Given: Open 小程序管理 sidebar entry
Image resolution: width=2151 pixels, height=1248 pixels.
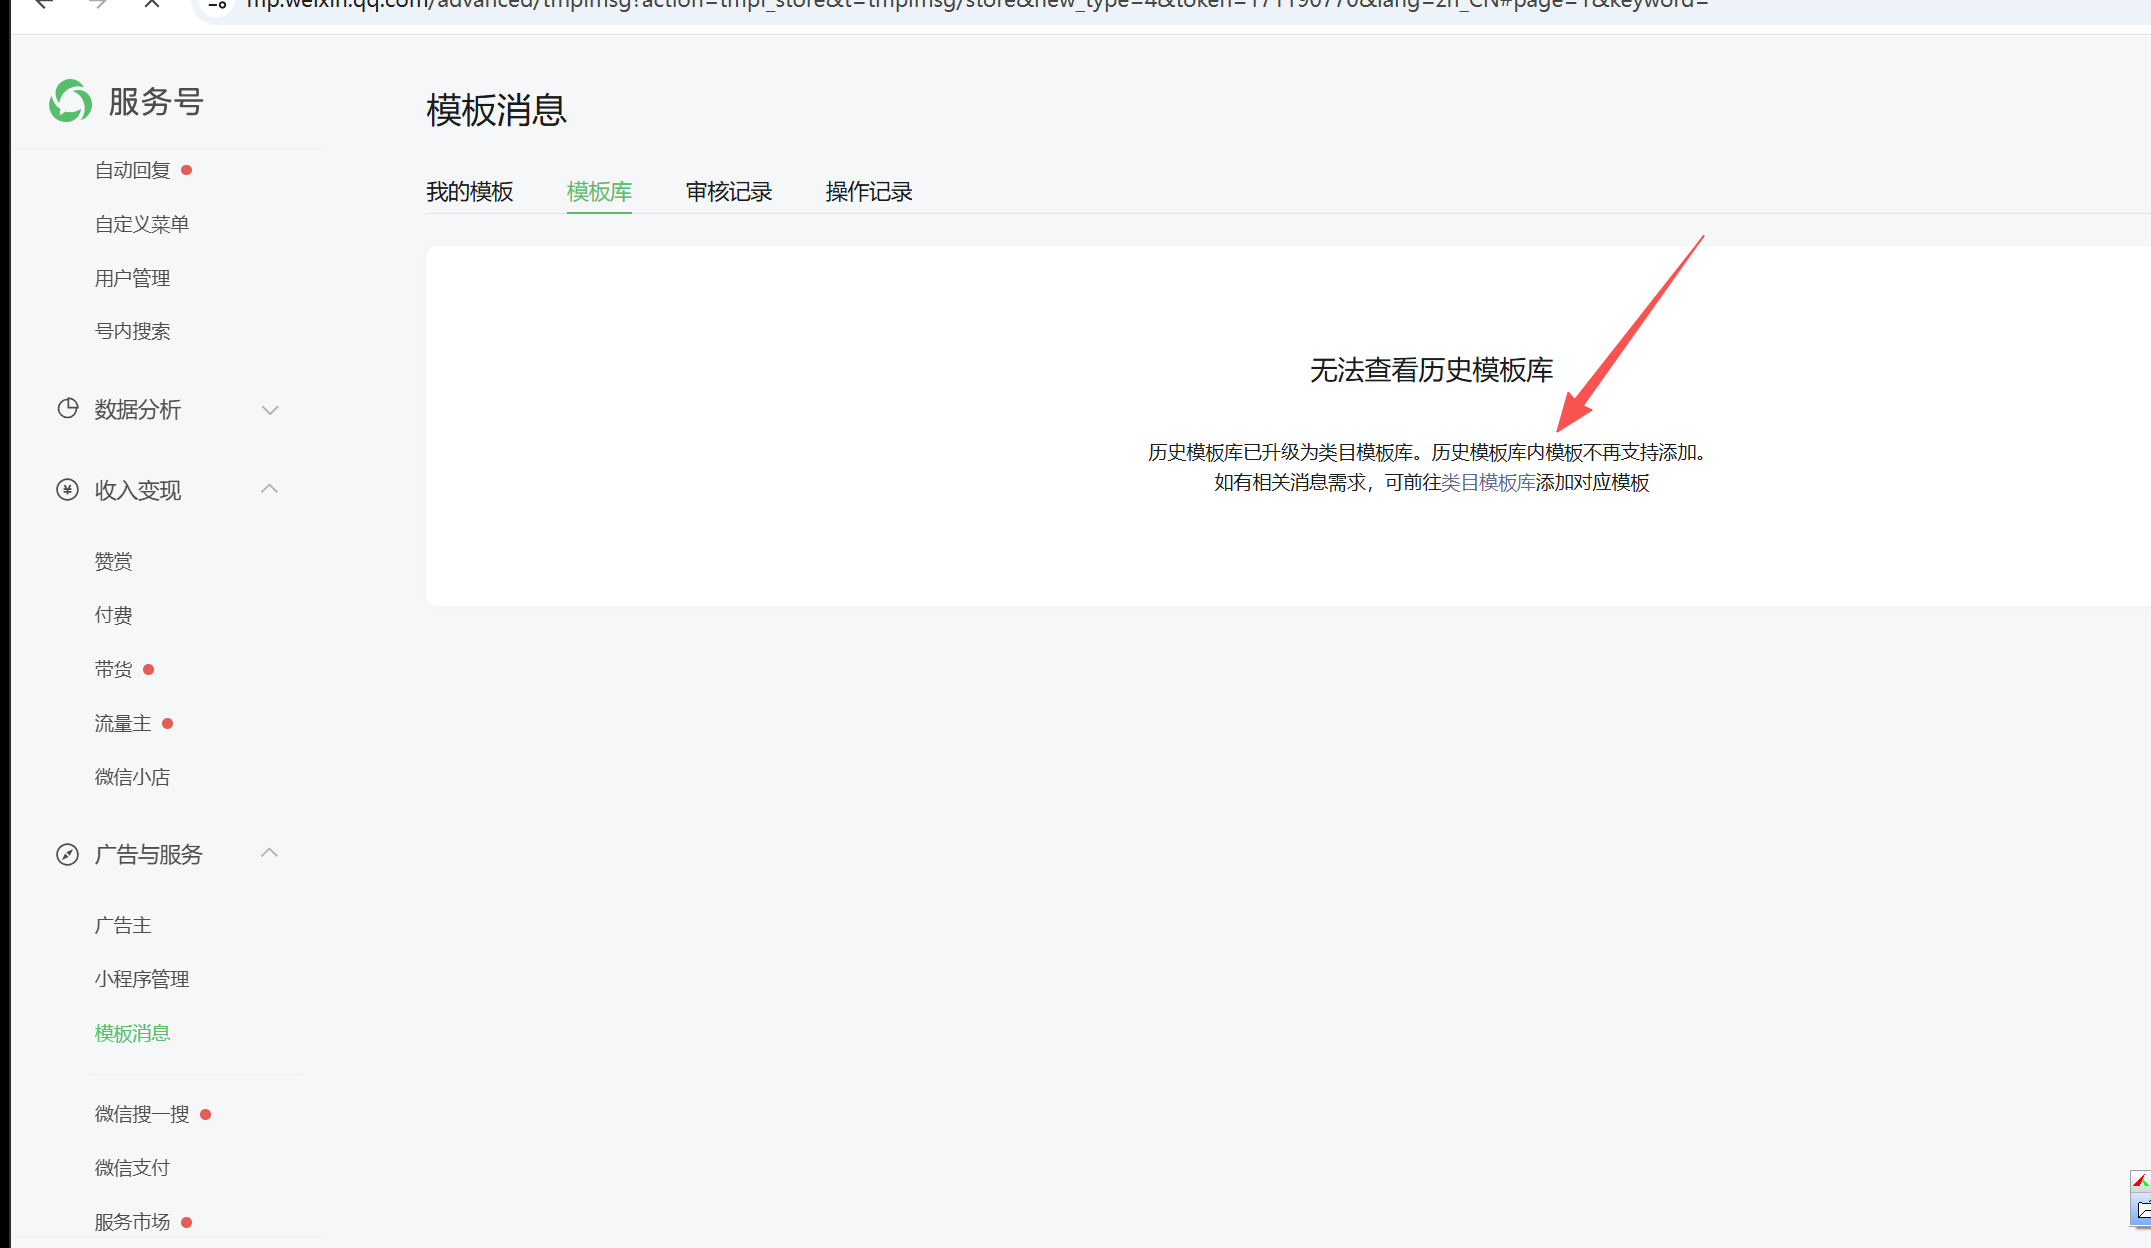Looking at the screenshot, I should click(141, 980).
